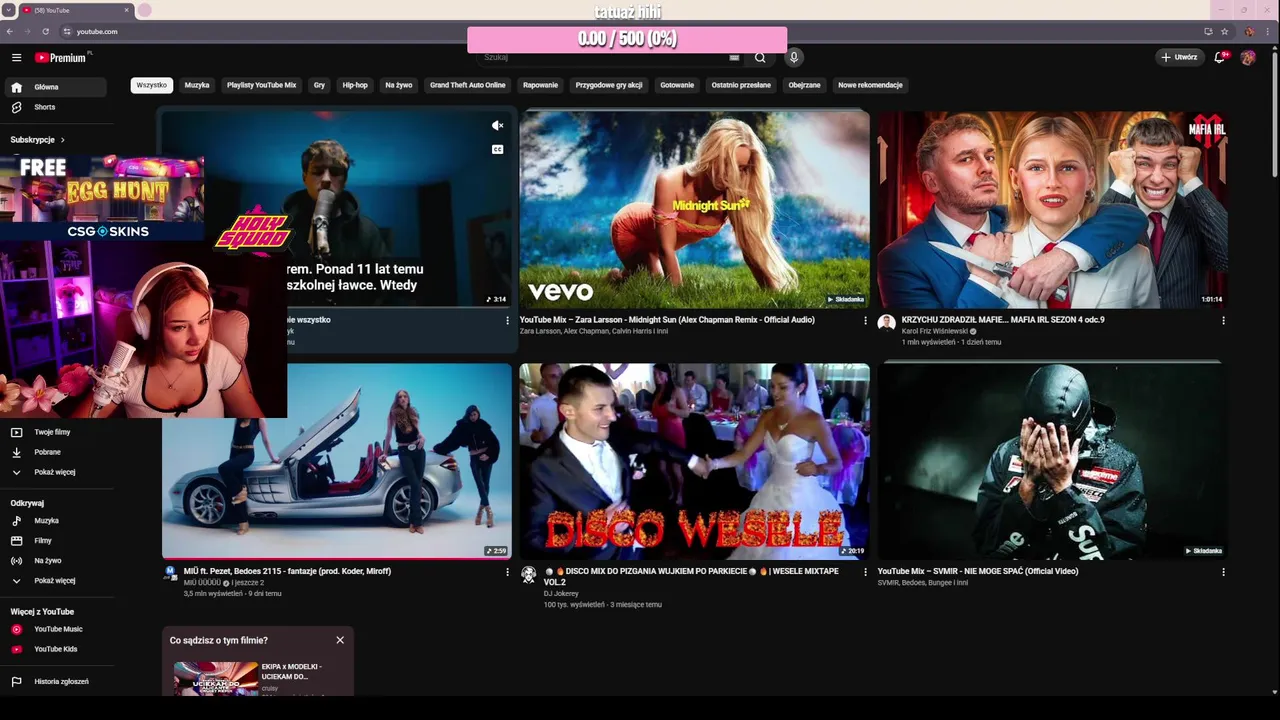Go back in browser
The width and height of the screenshot is (1280, 720).
[9, 31]
